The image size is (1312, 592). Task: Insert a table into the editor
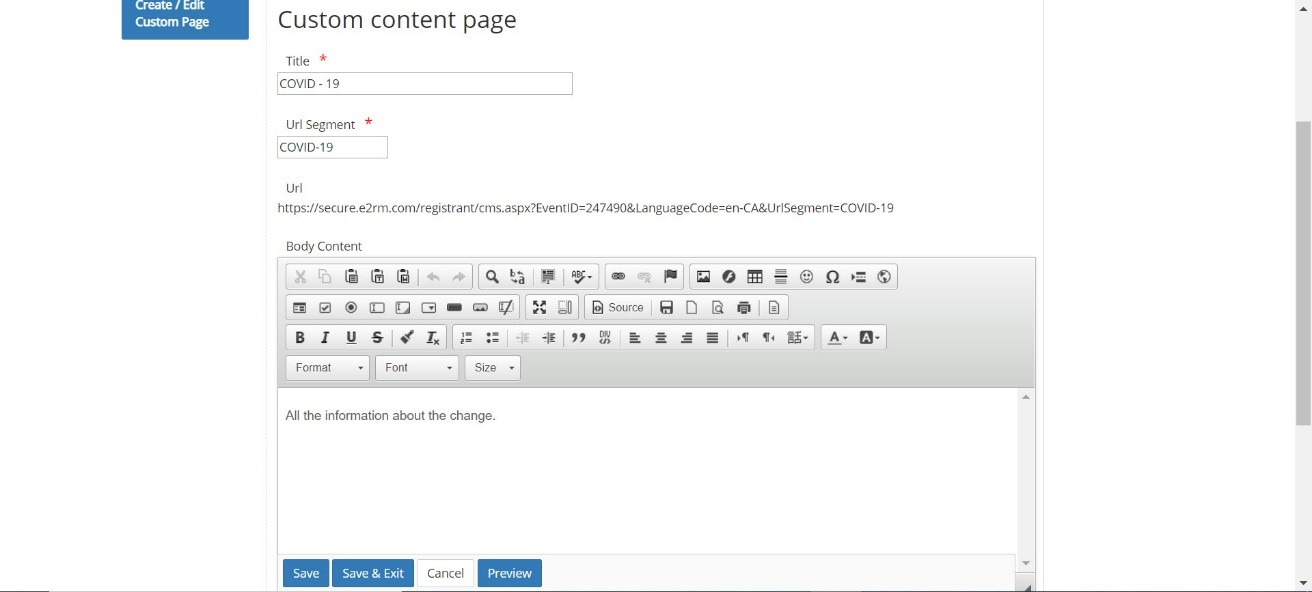[x=755, y=277]
